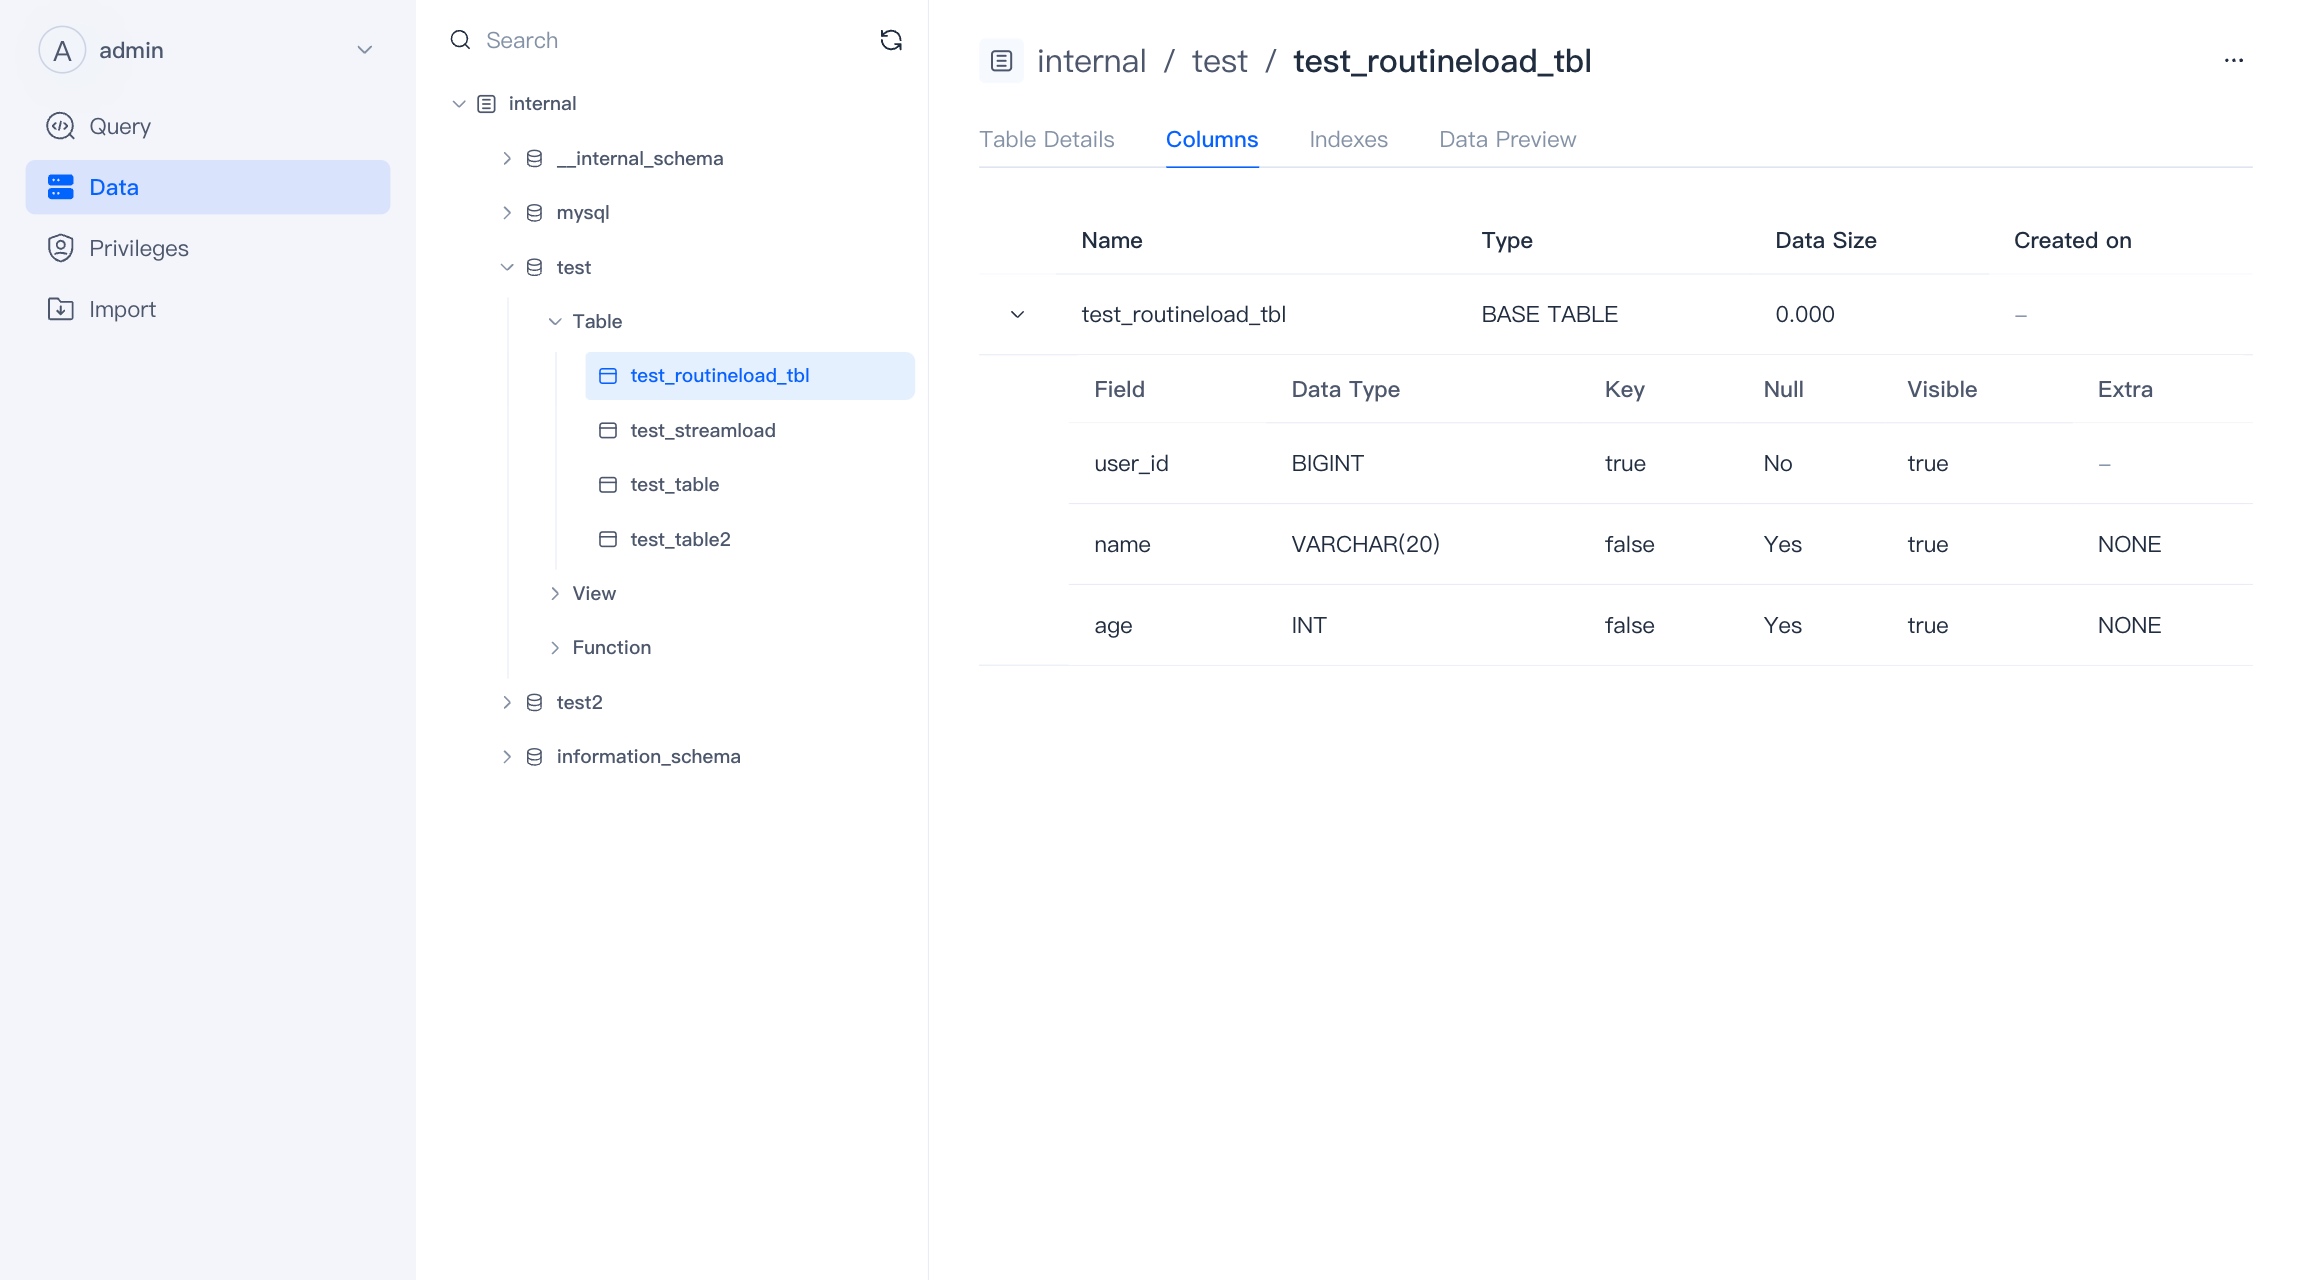Click the mysql database icon
This screenshot has width=2304, height=1280.
tap(534, 213)
